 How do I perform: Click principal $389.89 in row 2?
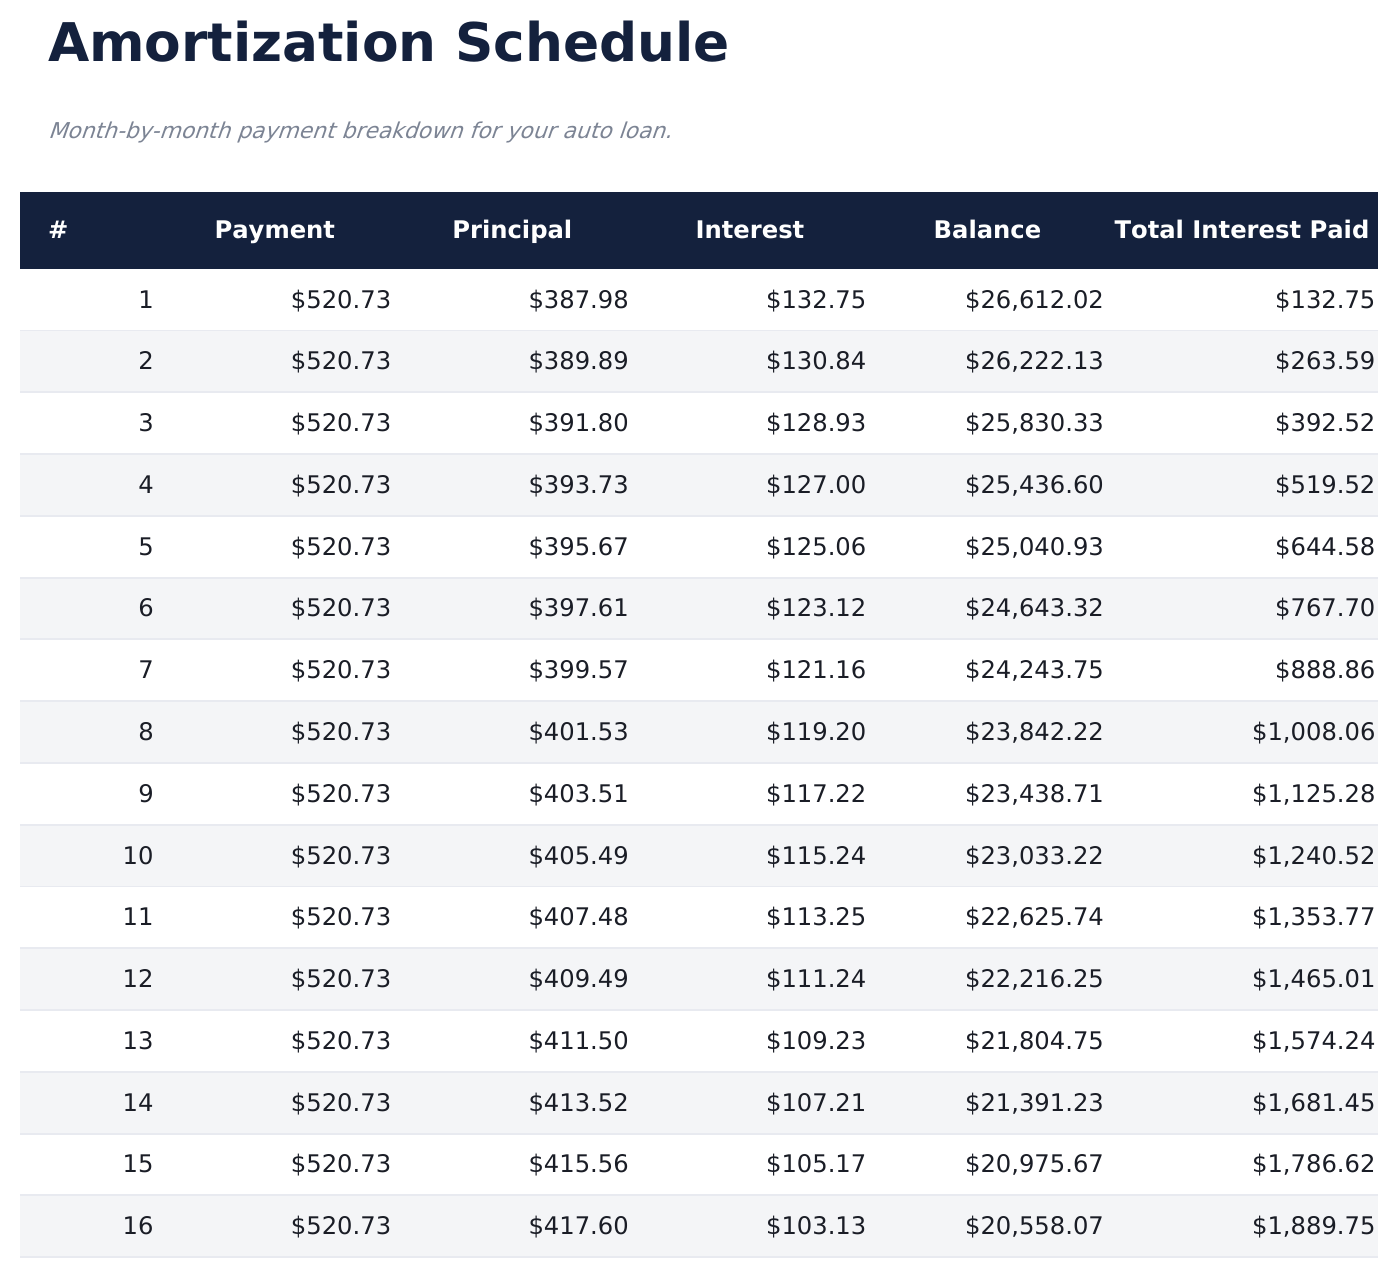(x=578, y=361)
